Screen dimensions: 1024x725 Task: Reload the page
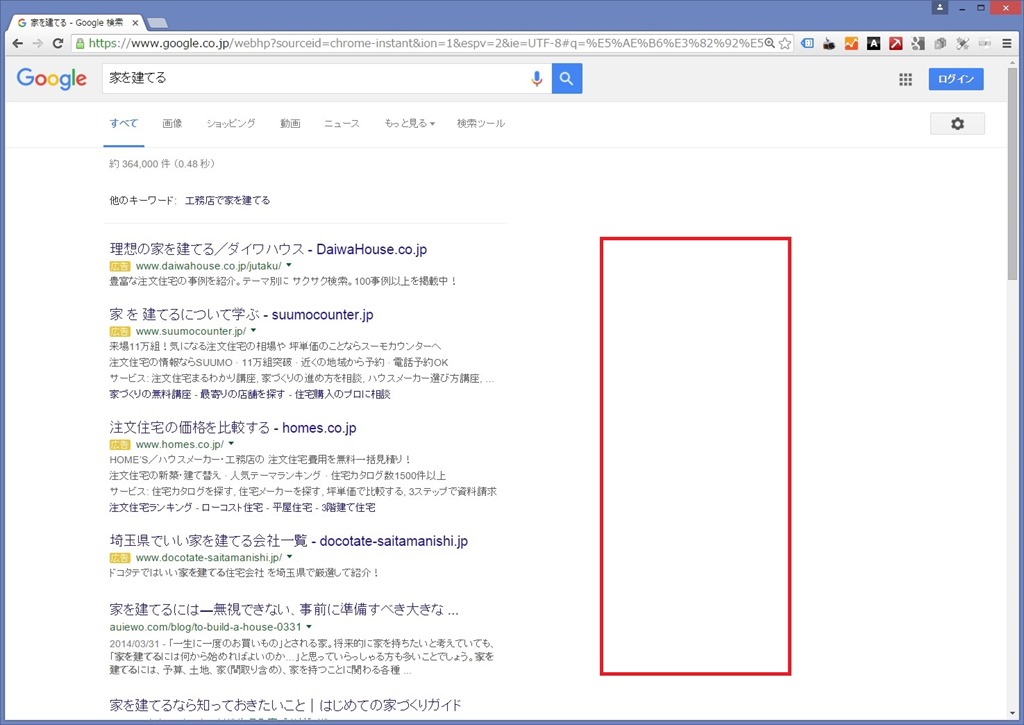(58, 44)
